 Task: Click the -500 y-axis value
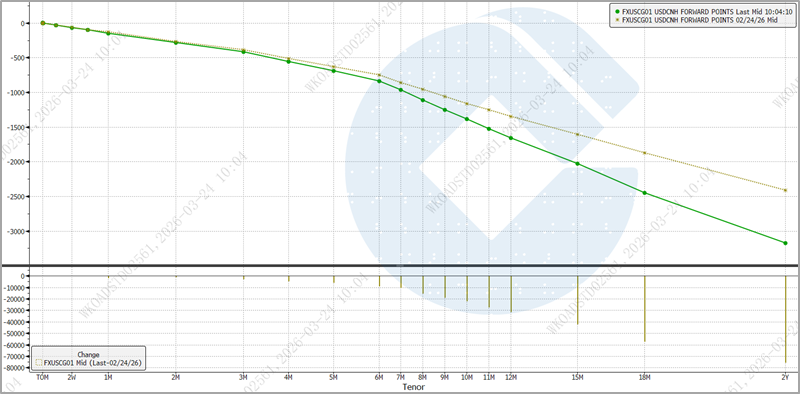17,58
